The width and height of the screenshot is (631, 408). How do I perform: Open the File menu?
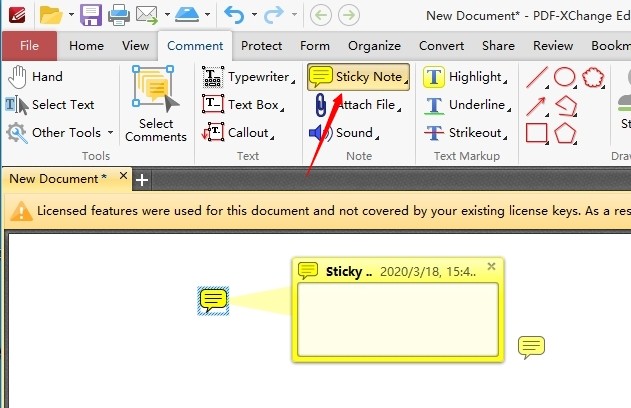29,45
